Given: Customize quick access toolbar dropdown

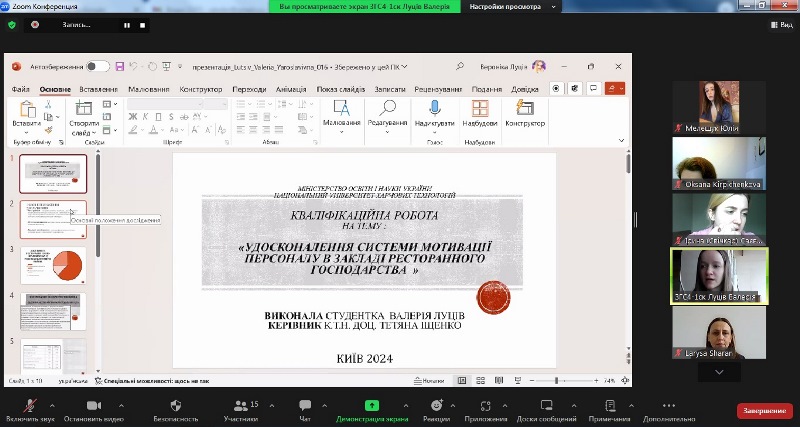Looking at the screenshot, I should tap(180, 66).
